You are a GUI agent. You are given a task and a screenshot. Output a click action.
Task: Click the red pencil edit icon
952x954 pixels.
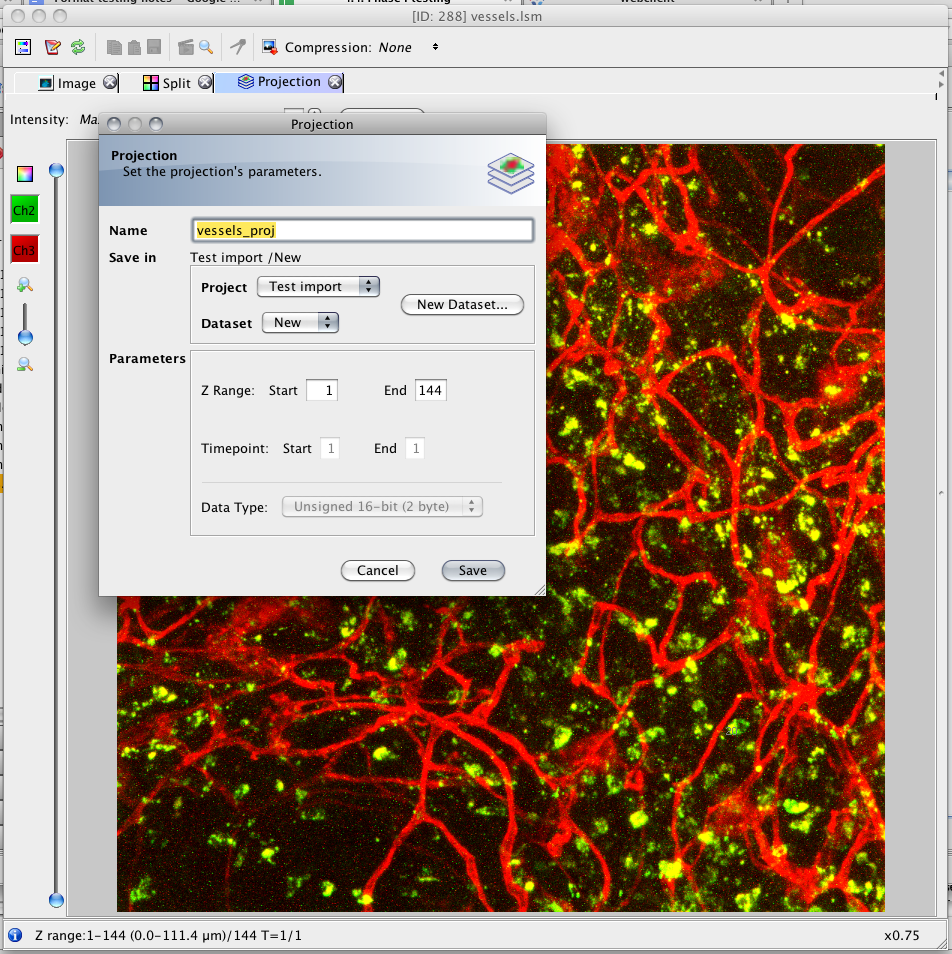(x=52, y=47)
